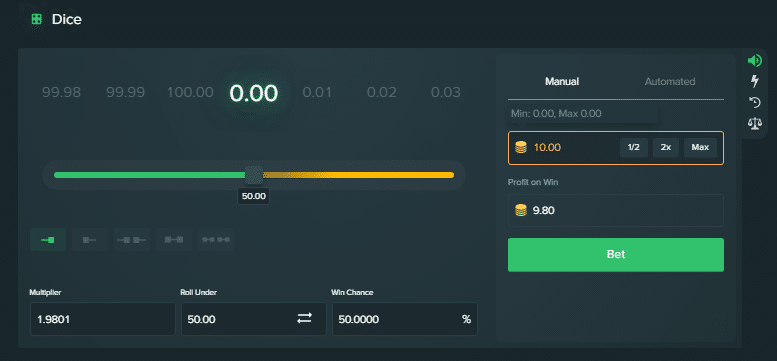The height and width of the screenshot is (361, 777).
Task: Click the coin icon in bet amount field
Action: pyautogui.click(x=521, y=147)
